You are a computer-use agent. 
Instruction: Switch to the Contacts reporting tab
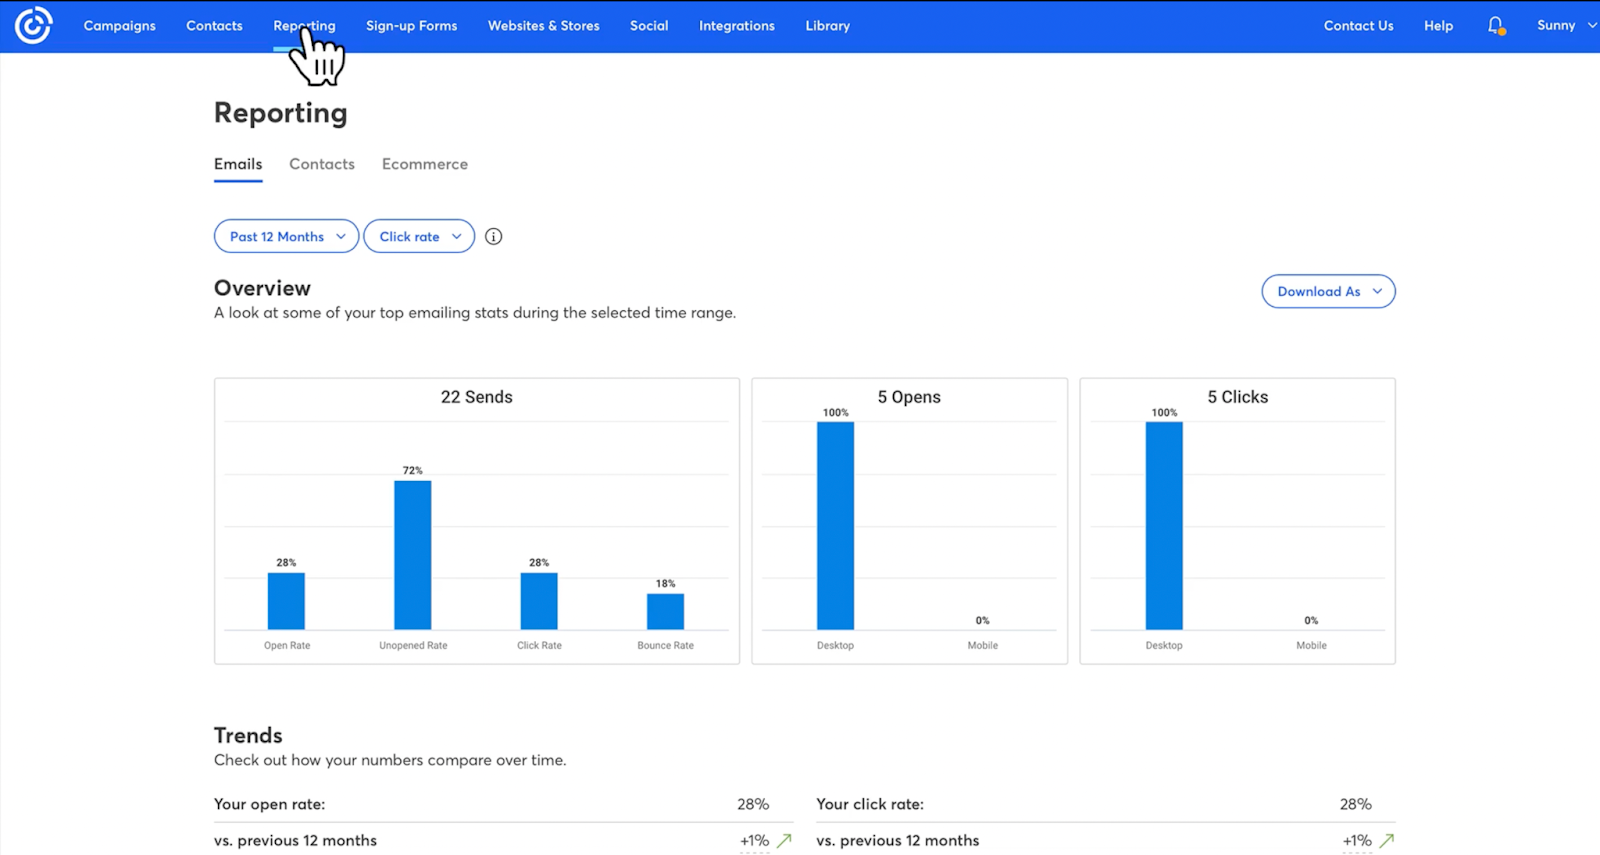(x=322, y=164)
